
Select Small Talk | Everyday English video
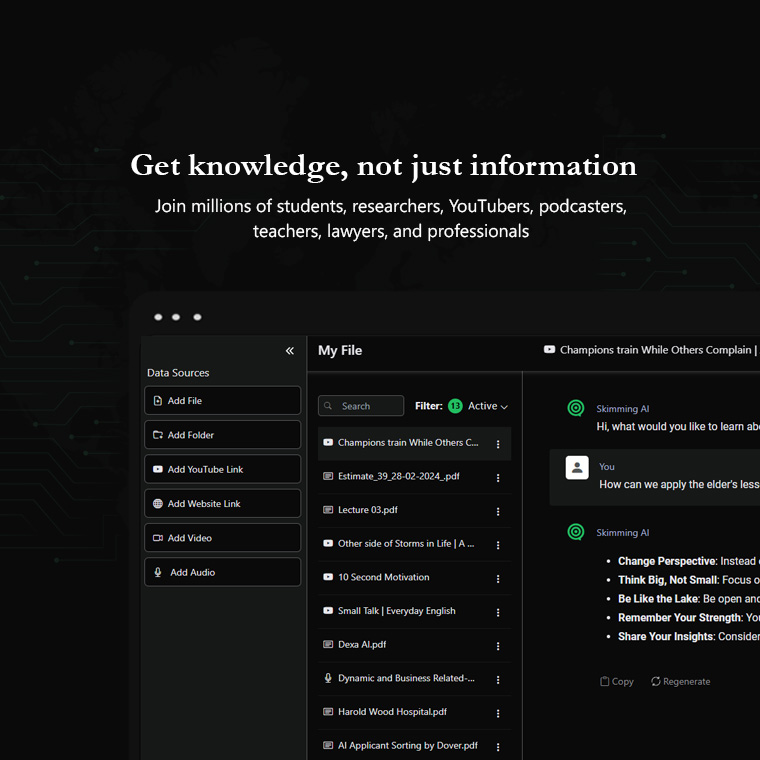[x=414, y=611]
